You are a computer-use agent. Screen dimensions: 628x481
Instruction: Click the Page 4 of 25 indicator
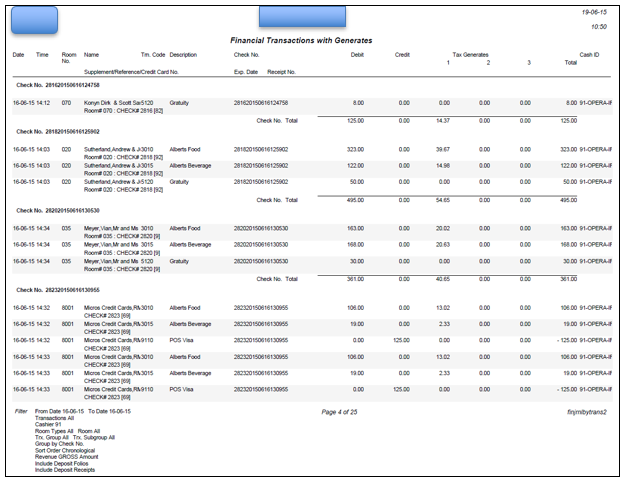(x=345, y=412)
